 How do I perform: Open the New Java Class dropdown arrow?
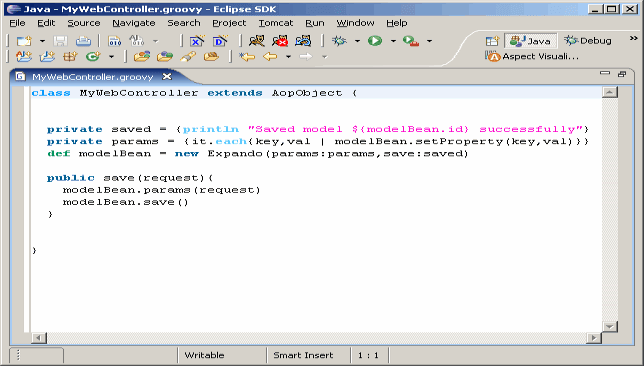[111, 57]
